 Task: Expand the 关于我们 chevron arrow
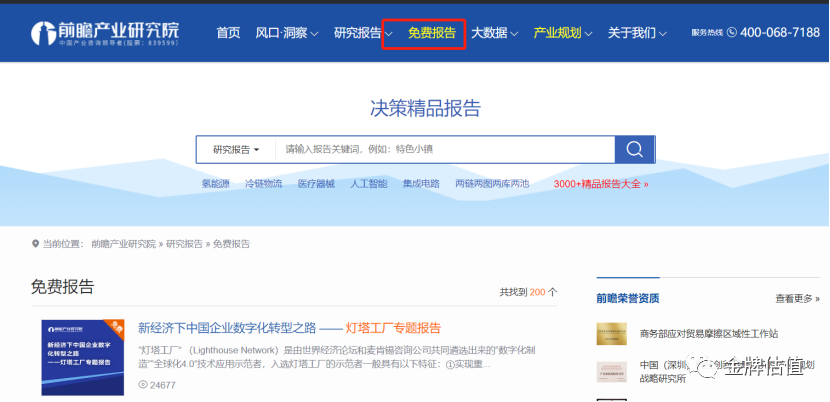coord(663,34)
